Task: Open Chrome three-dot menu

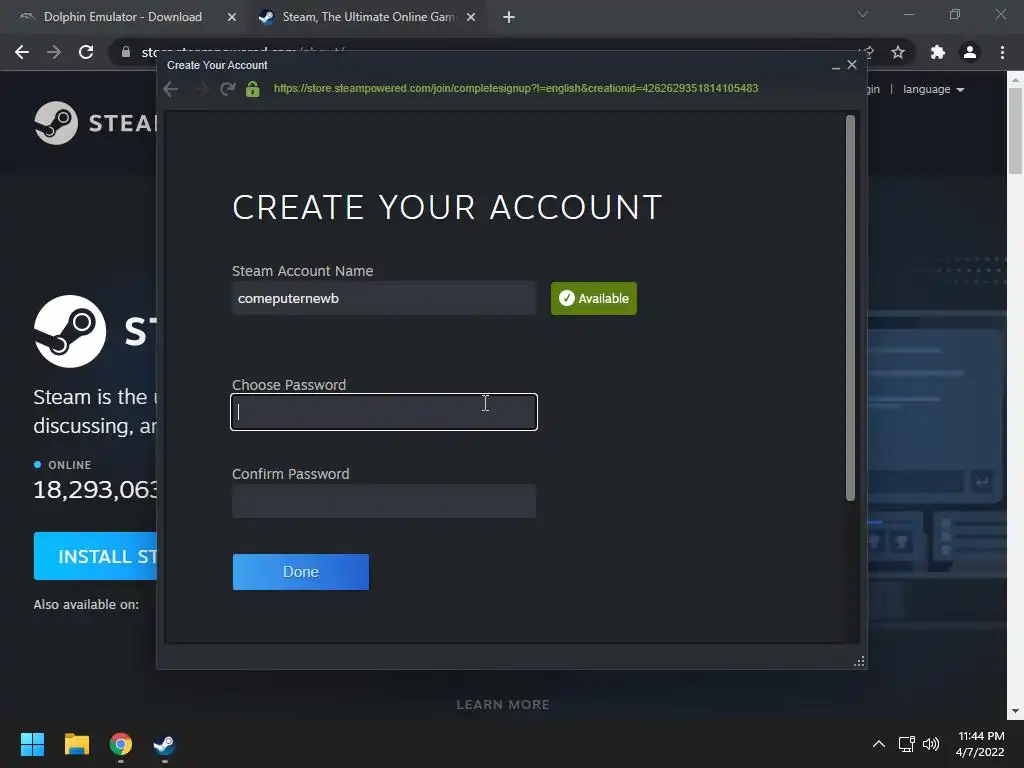Action: [x=1002, y=52]
